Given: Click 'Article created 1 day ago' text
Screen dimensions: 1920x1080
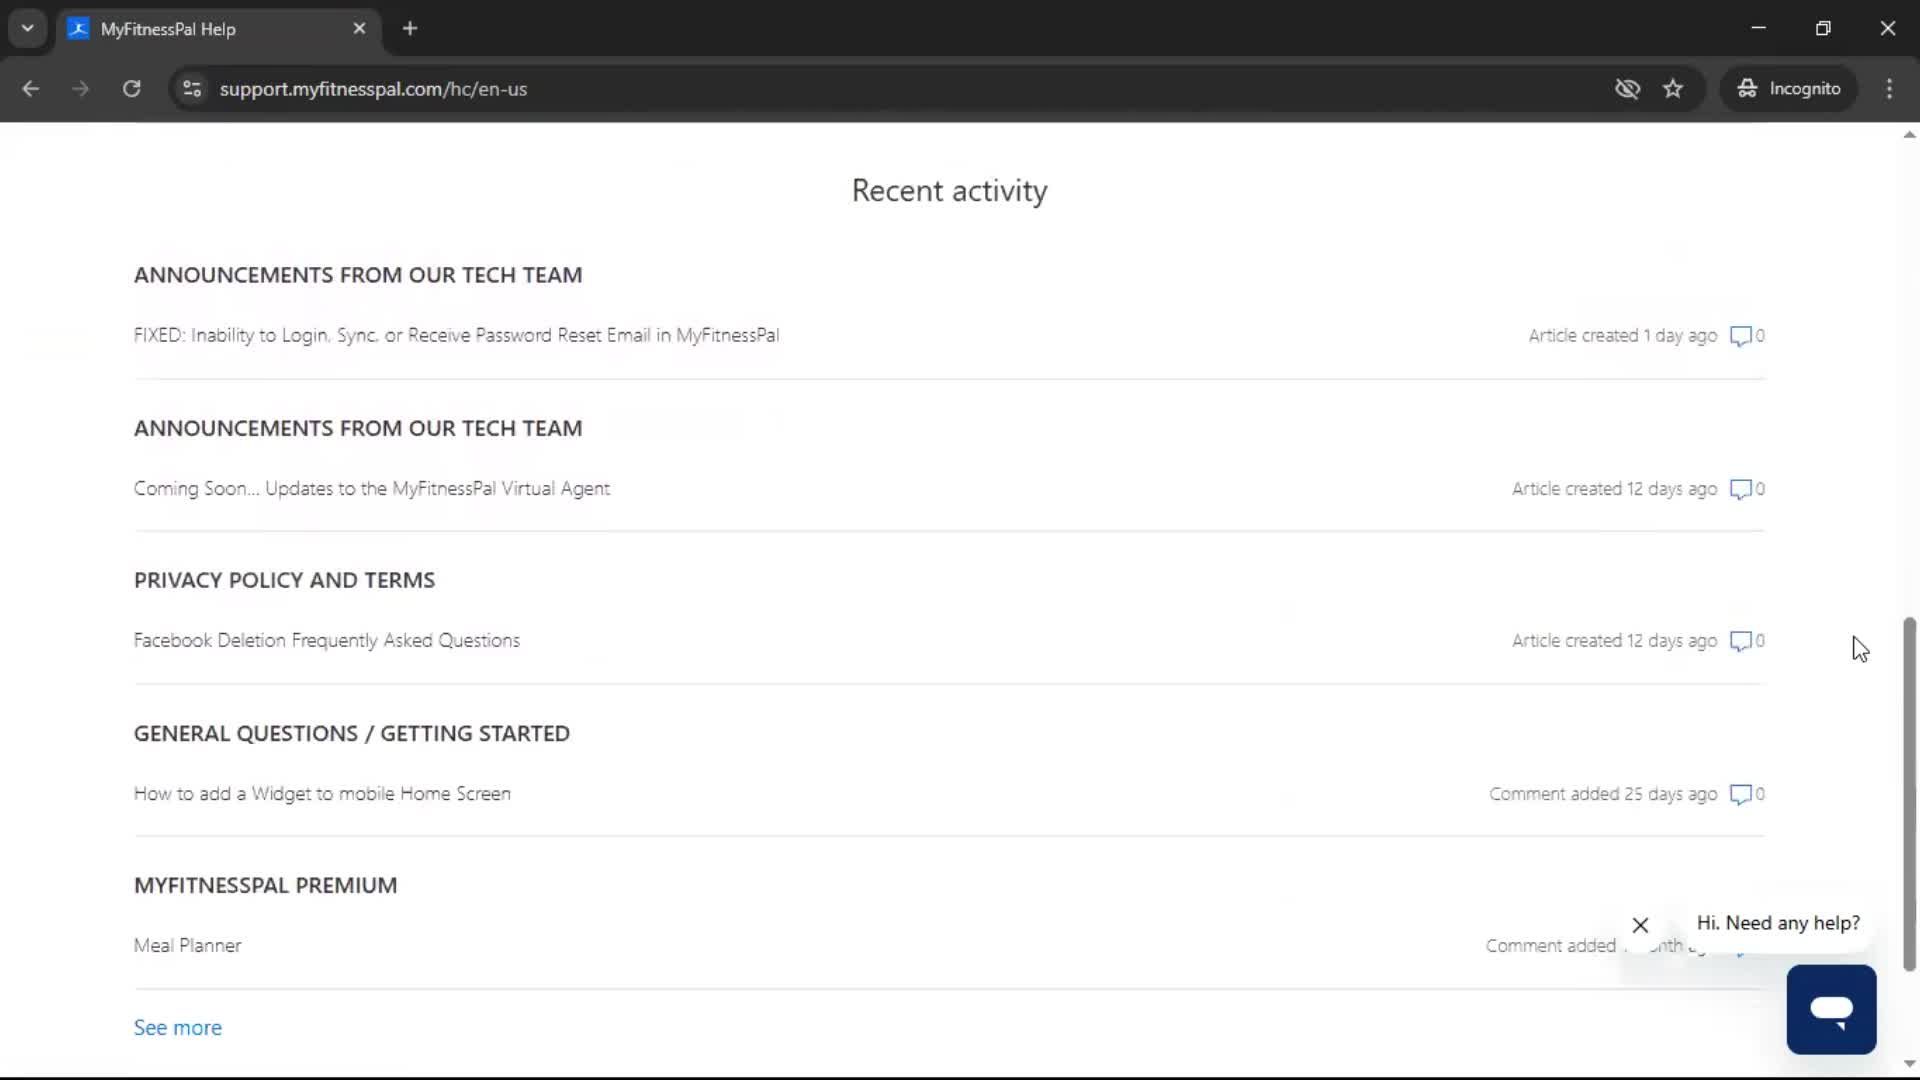Looking at the screenshot, I should pyautogui.click(x=1622, y=336).
